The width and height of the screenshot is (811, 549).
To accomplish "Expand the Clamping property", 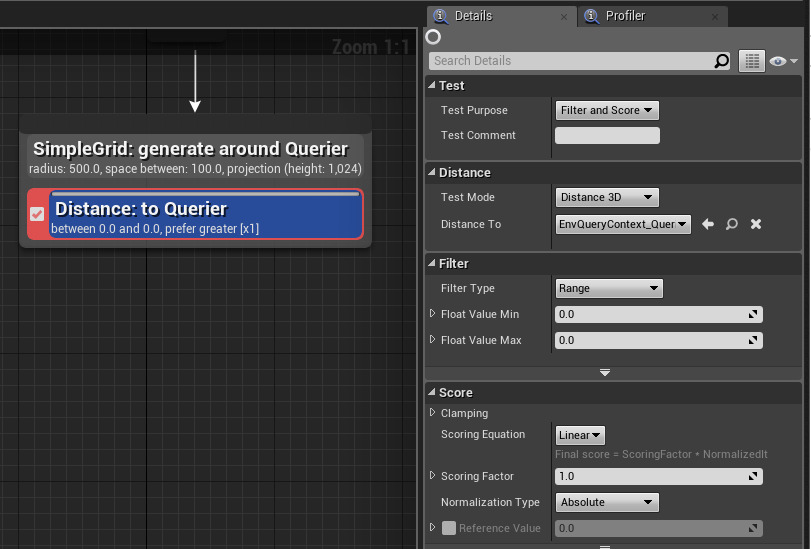I will point(432,412).
